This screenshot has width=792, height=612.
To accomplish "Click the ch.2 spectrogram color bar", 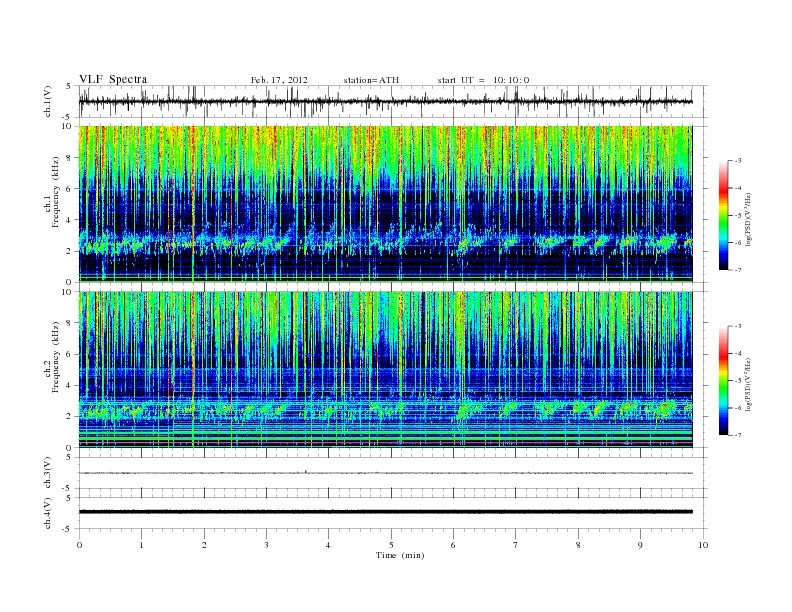I will 723,380.
